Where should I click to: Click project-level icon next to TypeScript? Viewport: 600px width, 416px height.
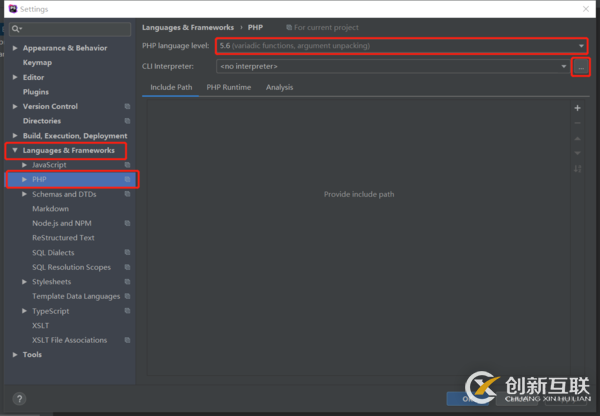click(127, 311)
